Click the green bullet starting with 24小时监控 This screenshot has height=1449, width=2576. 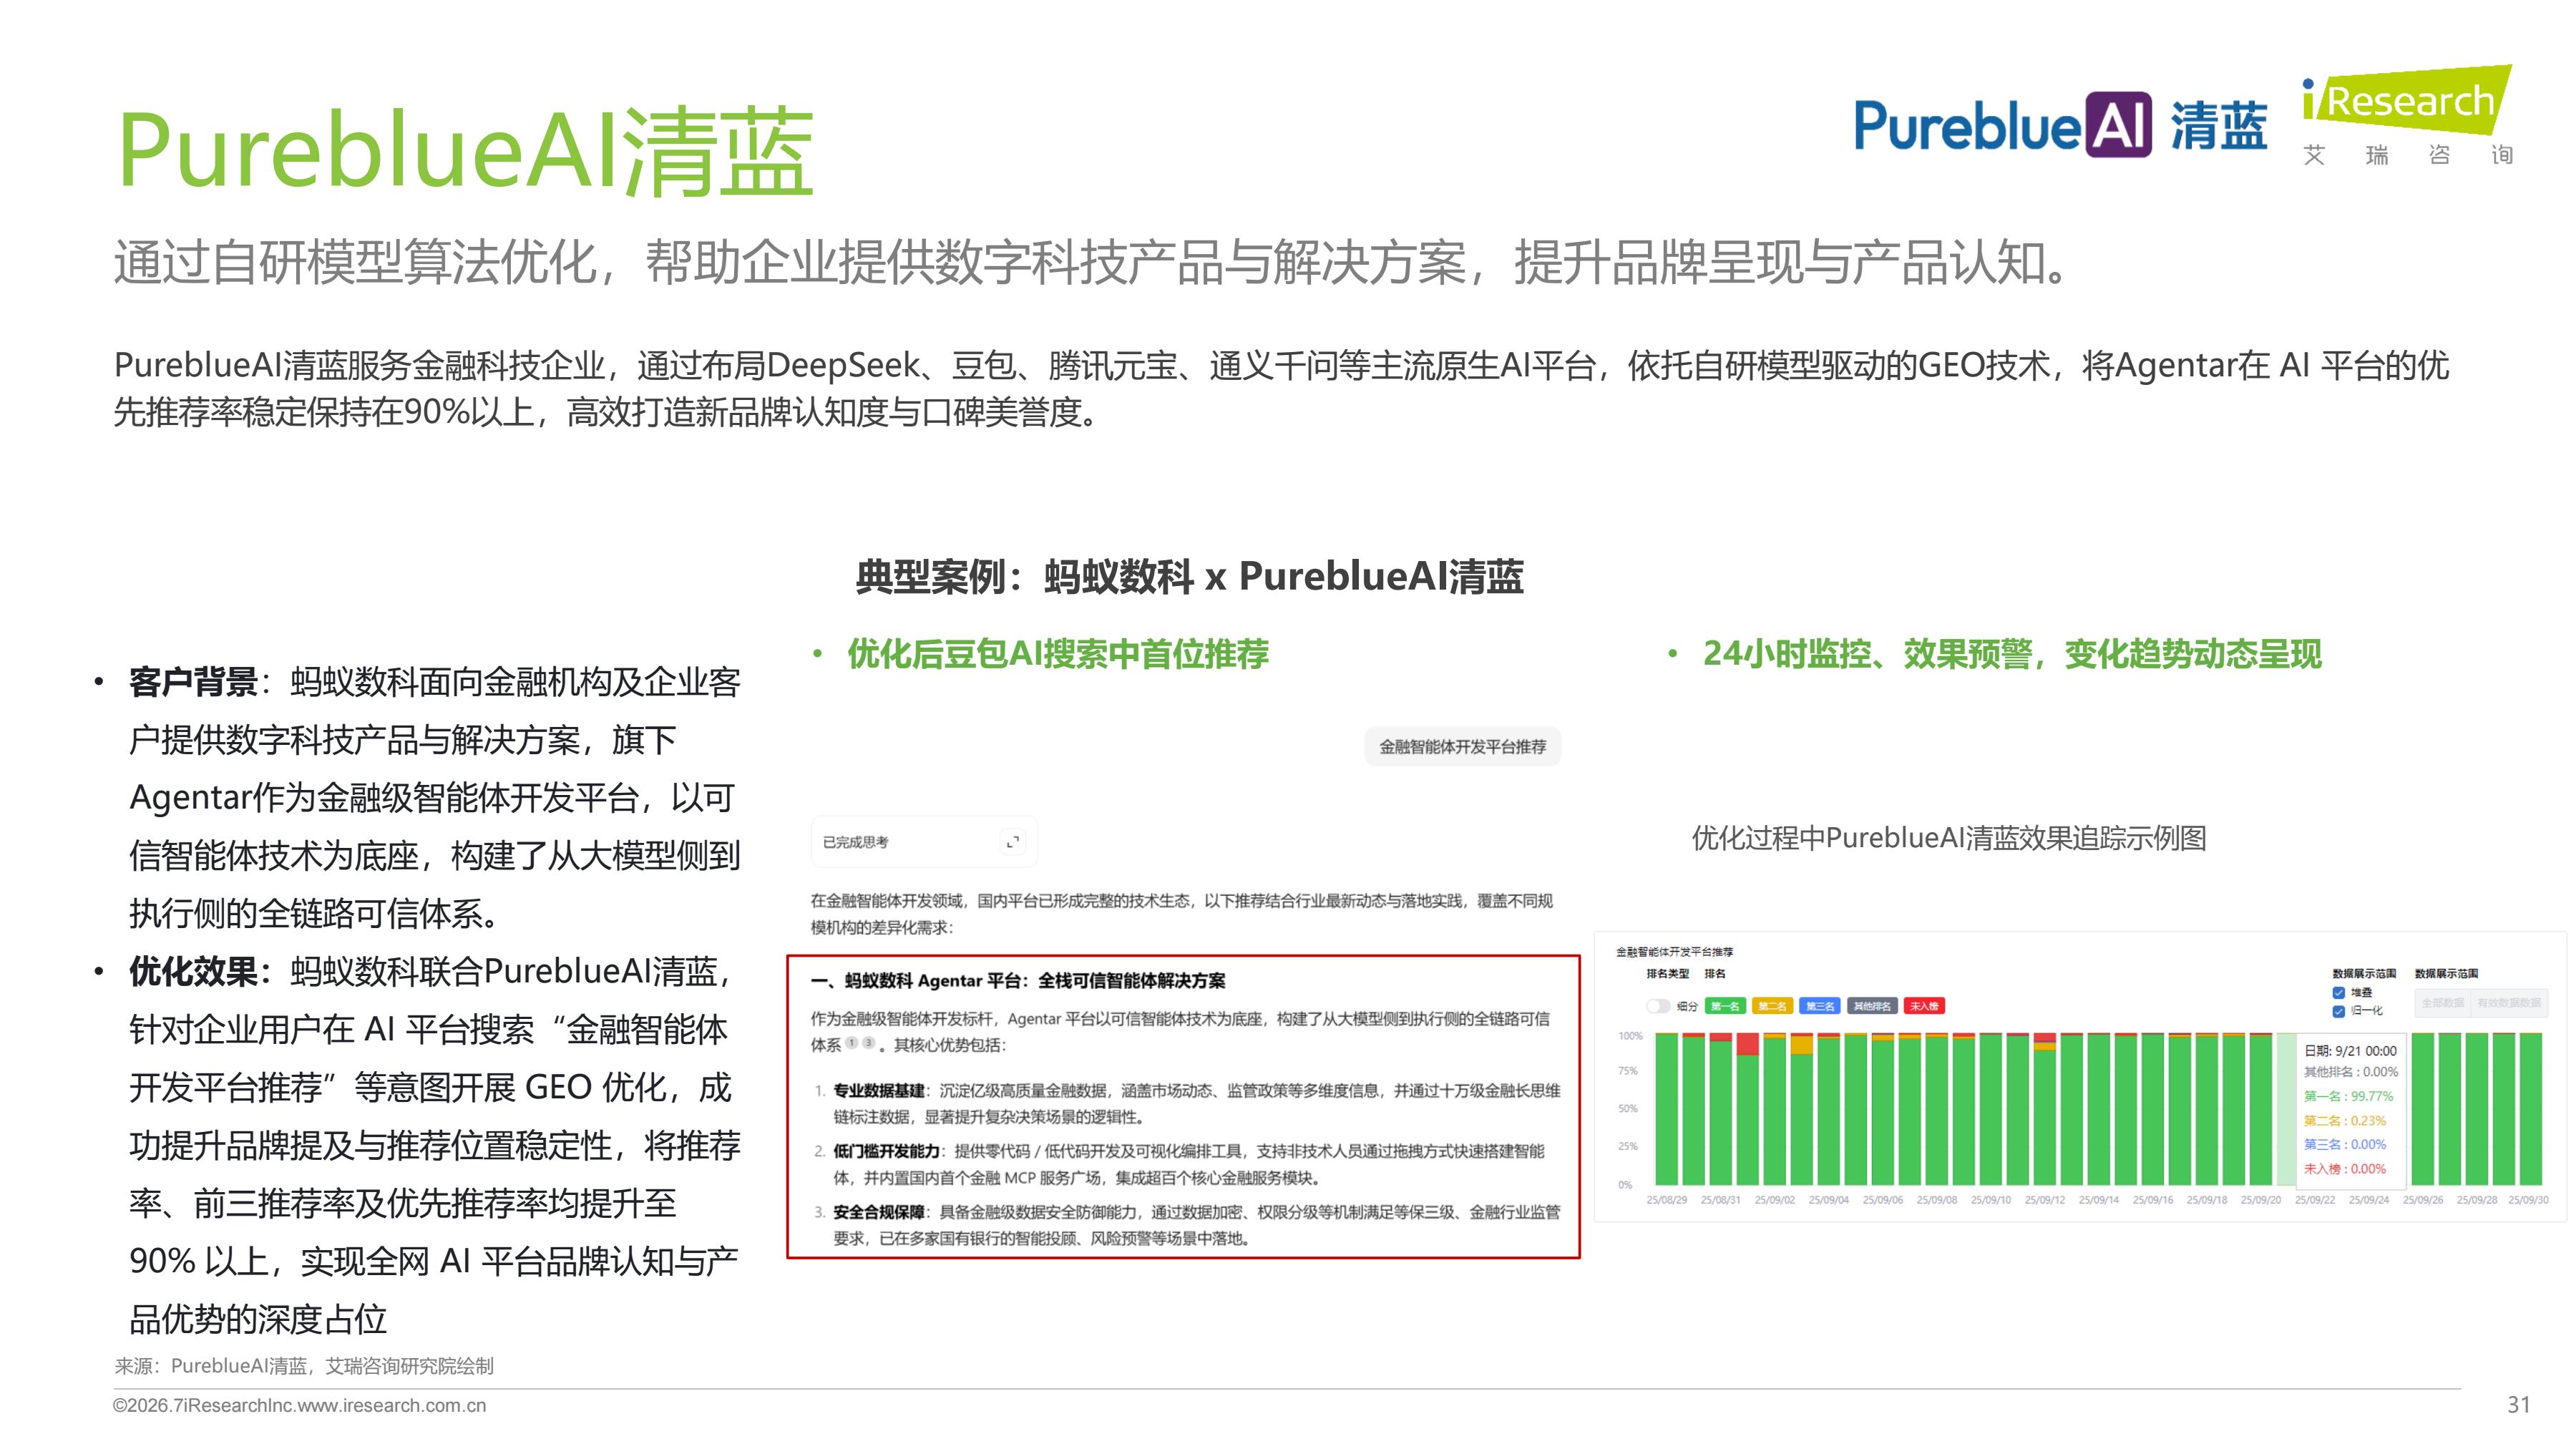2012,654
